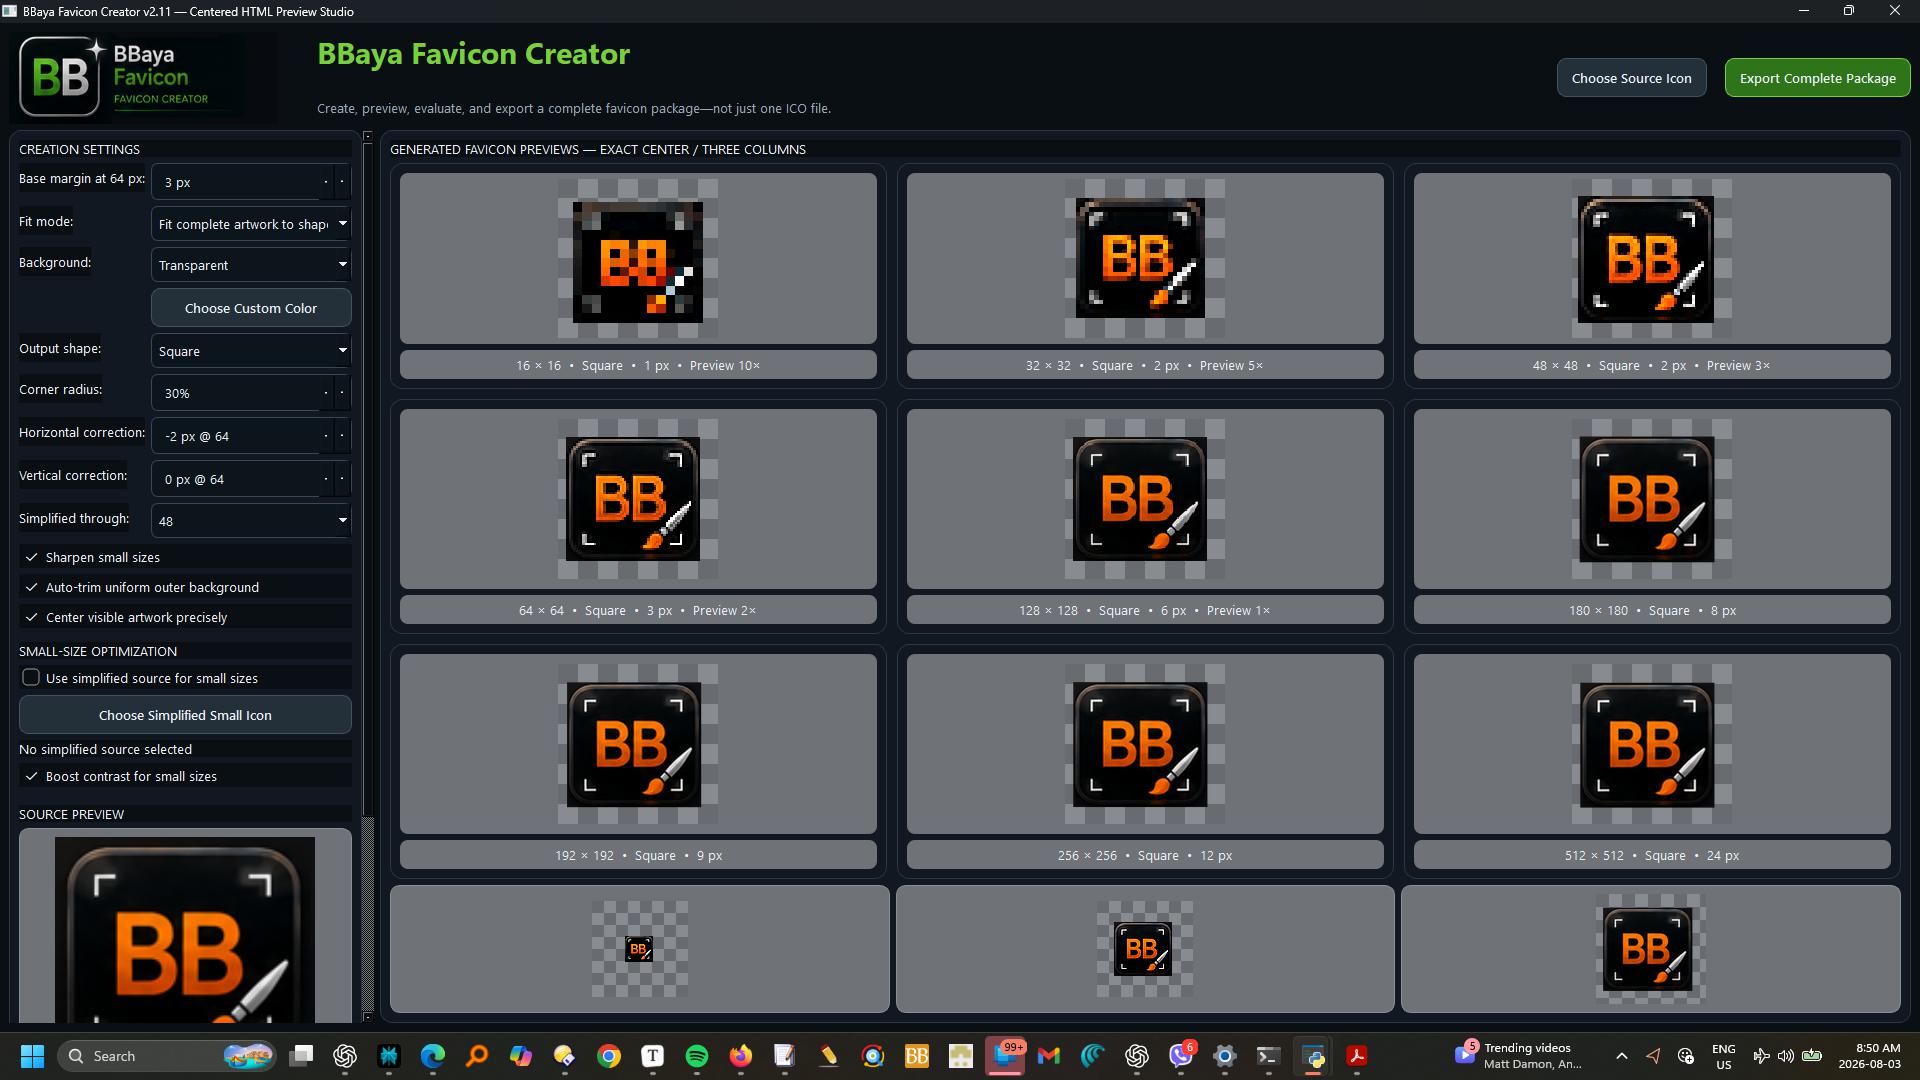The height and width of the screenshot is (1080, 1920).
Task: Open the Windows Start menu
Action: click(32, 1056)
